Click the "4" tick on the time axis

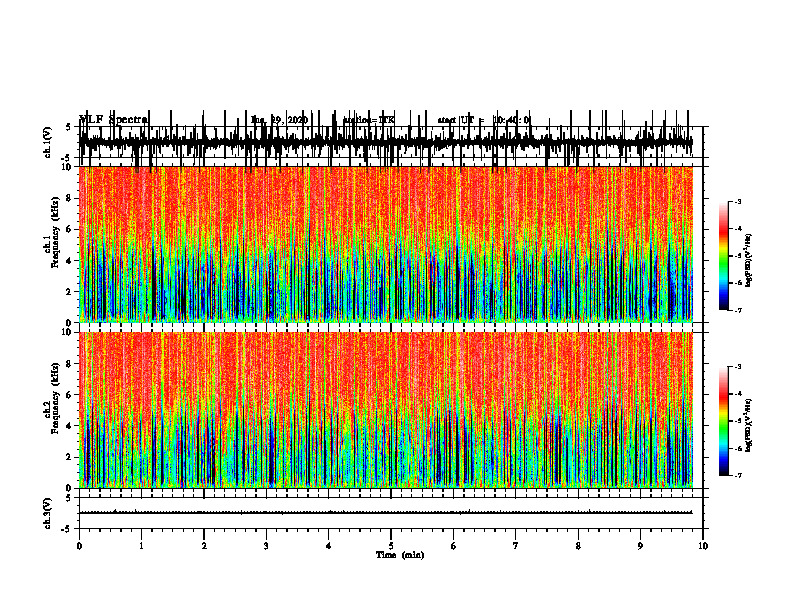(329, 546)
